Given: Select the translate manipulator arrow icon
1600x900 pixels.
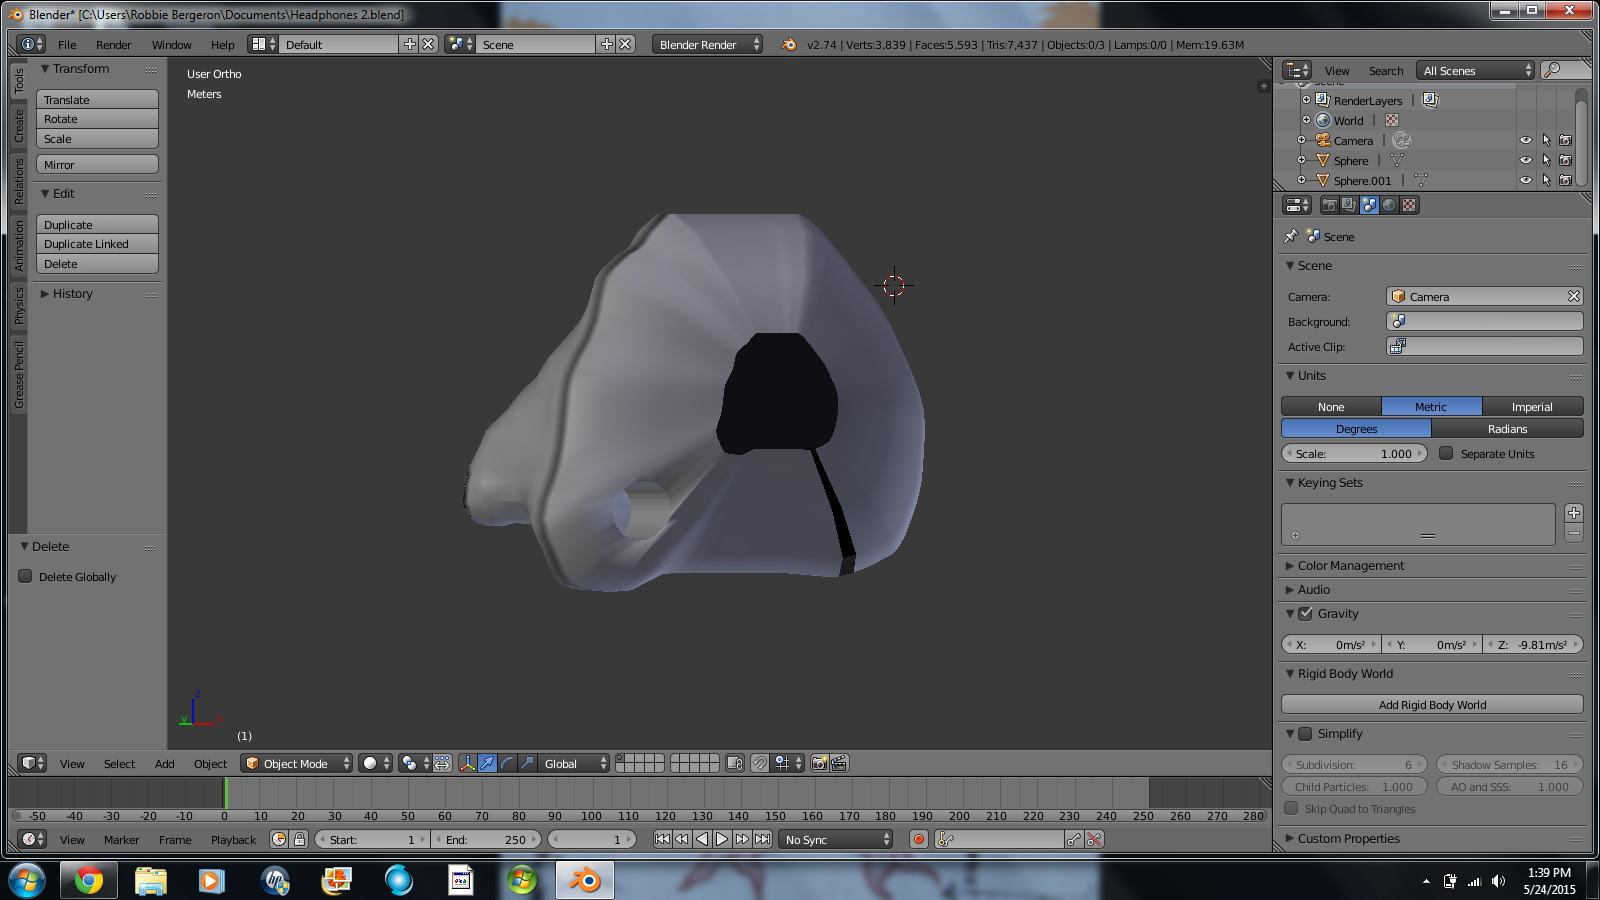Looking at the screenshot, I should click(487, 763).
